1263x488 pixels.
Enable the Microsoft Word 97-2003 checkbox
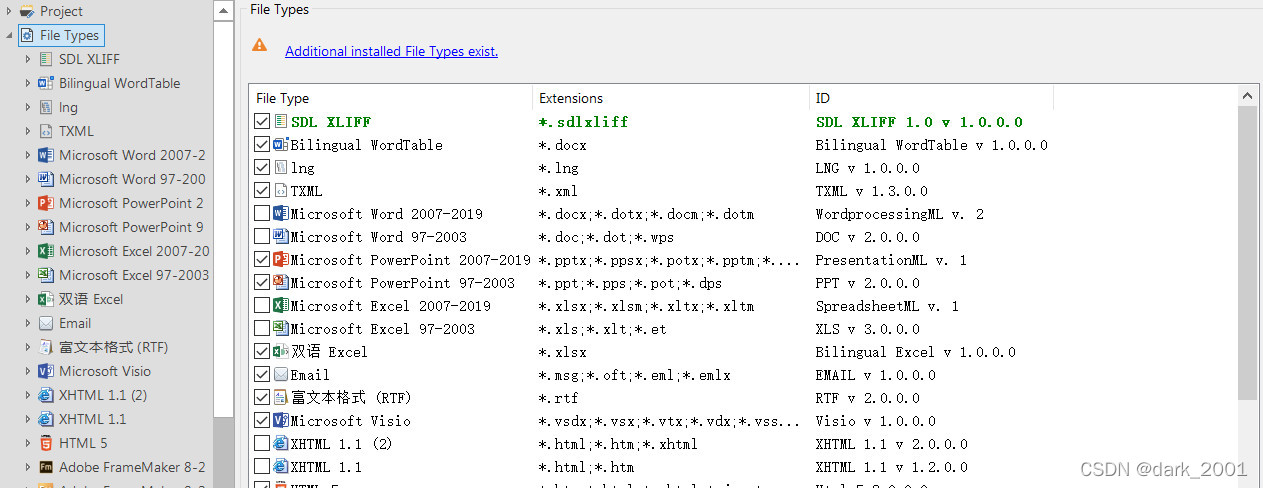tap(262, 237)
